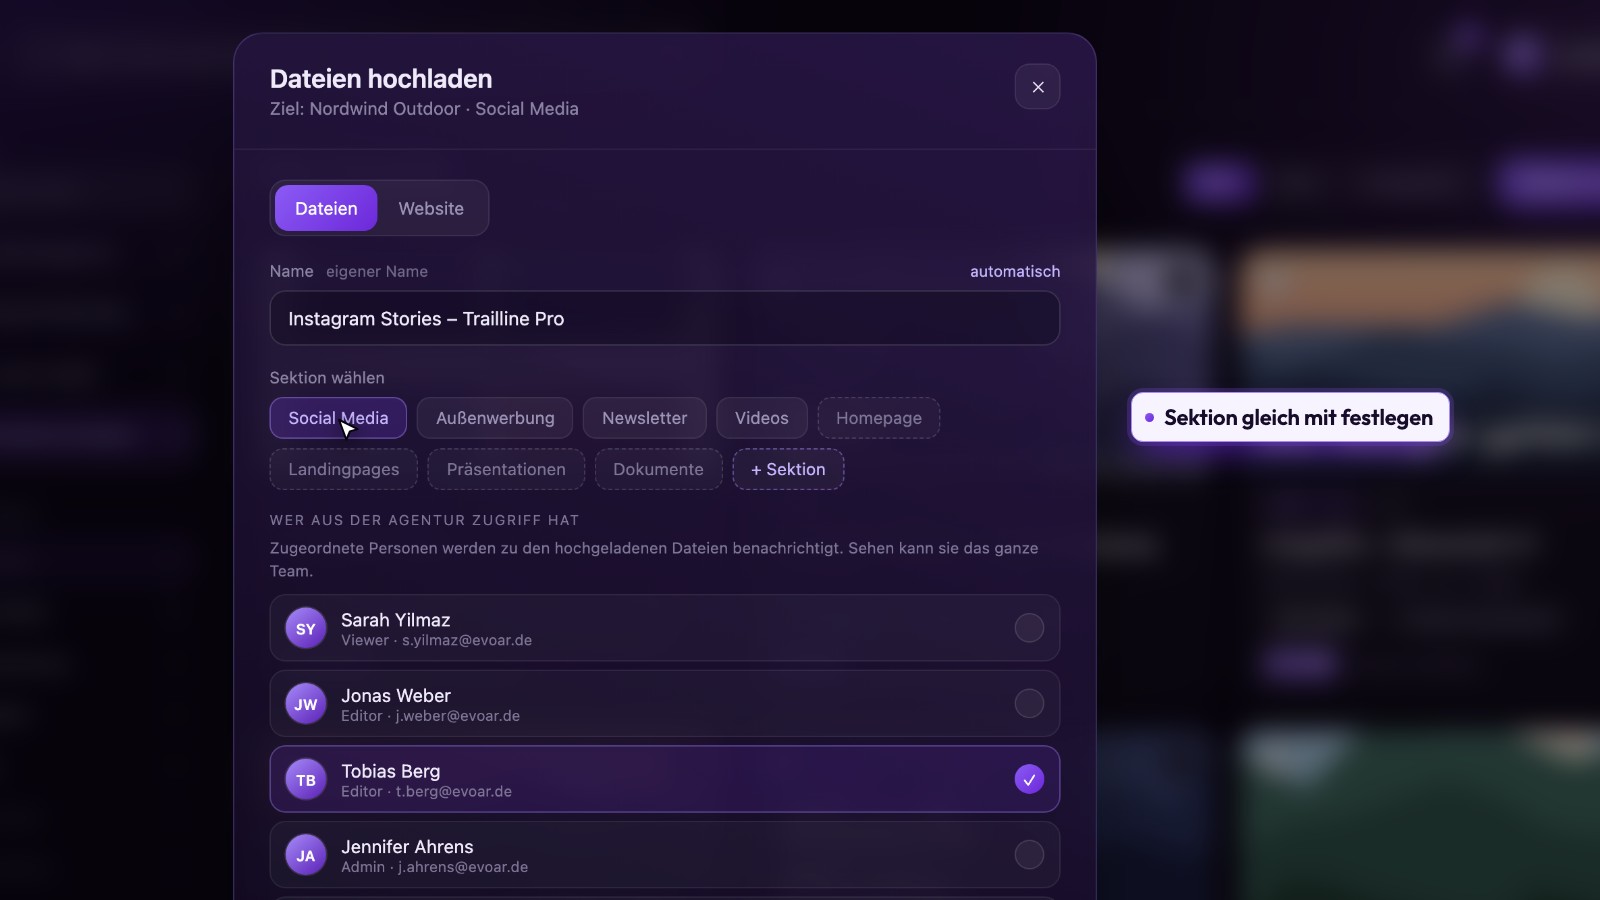Add a new section with + Sektion
Viewport: 1600px width, 900px height.
coord(788,469)
